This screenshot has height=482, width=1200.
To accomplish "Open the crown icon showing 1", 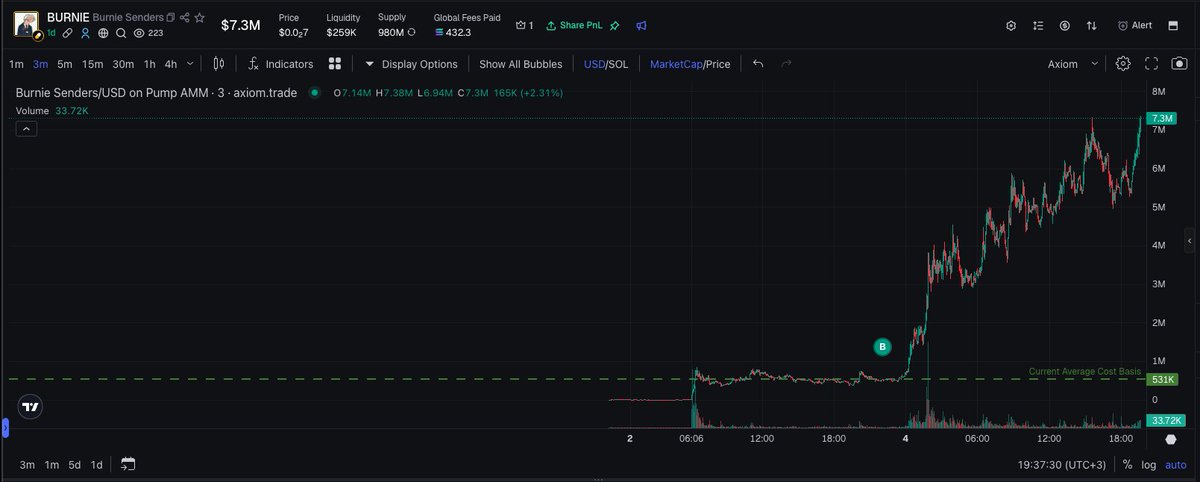I will (524, 25).
